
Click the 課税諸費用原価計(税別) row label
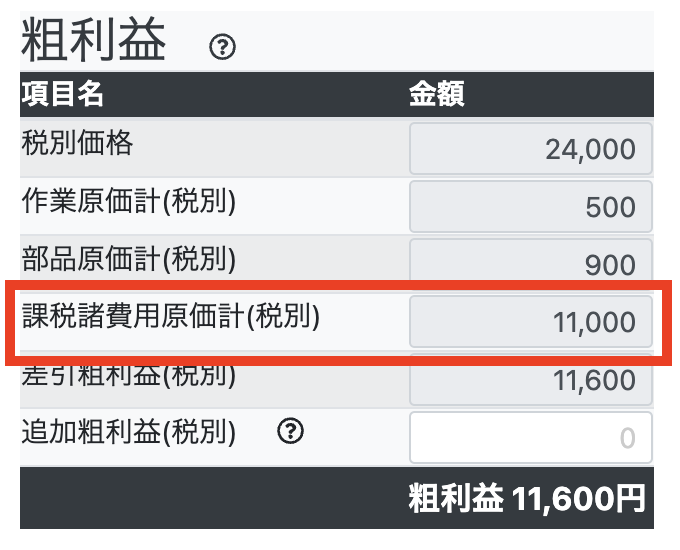click(x=170, y=317)
